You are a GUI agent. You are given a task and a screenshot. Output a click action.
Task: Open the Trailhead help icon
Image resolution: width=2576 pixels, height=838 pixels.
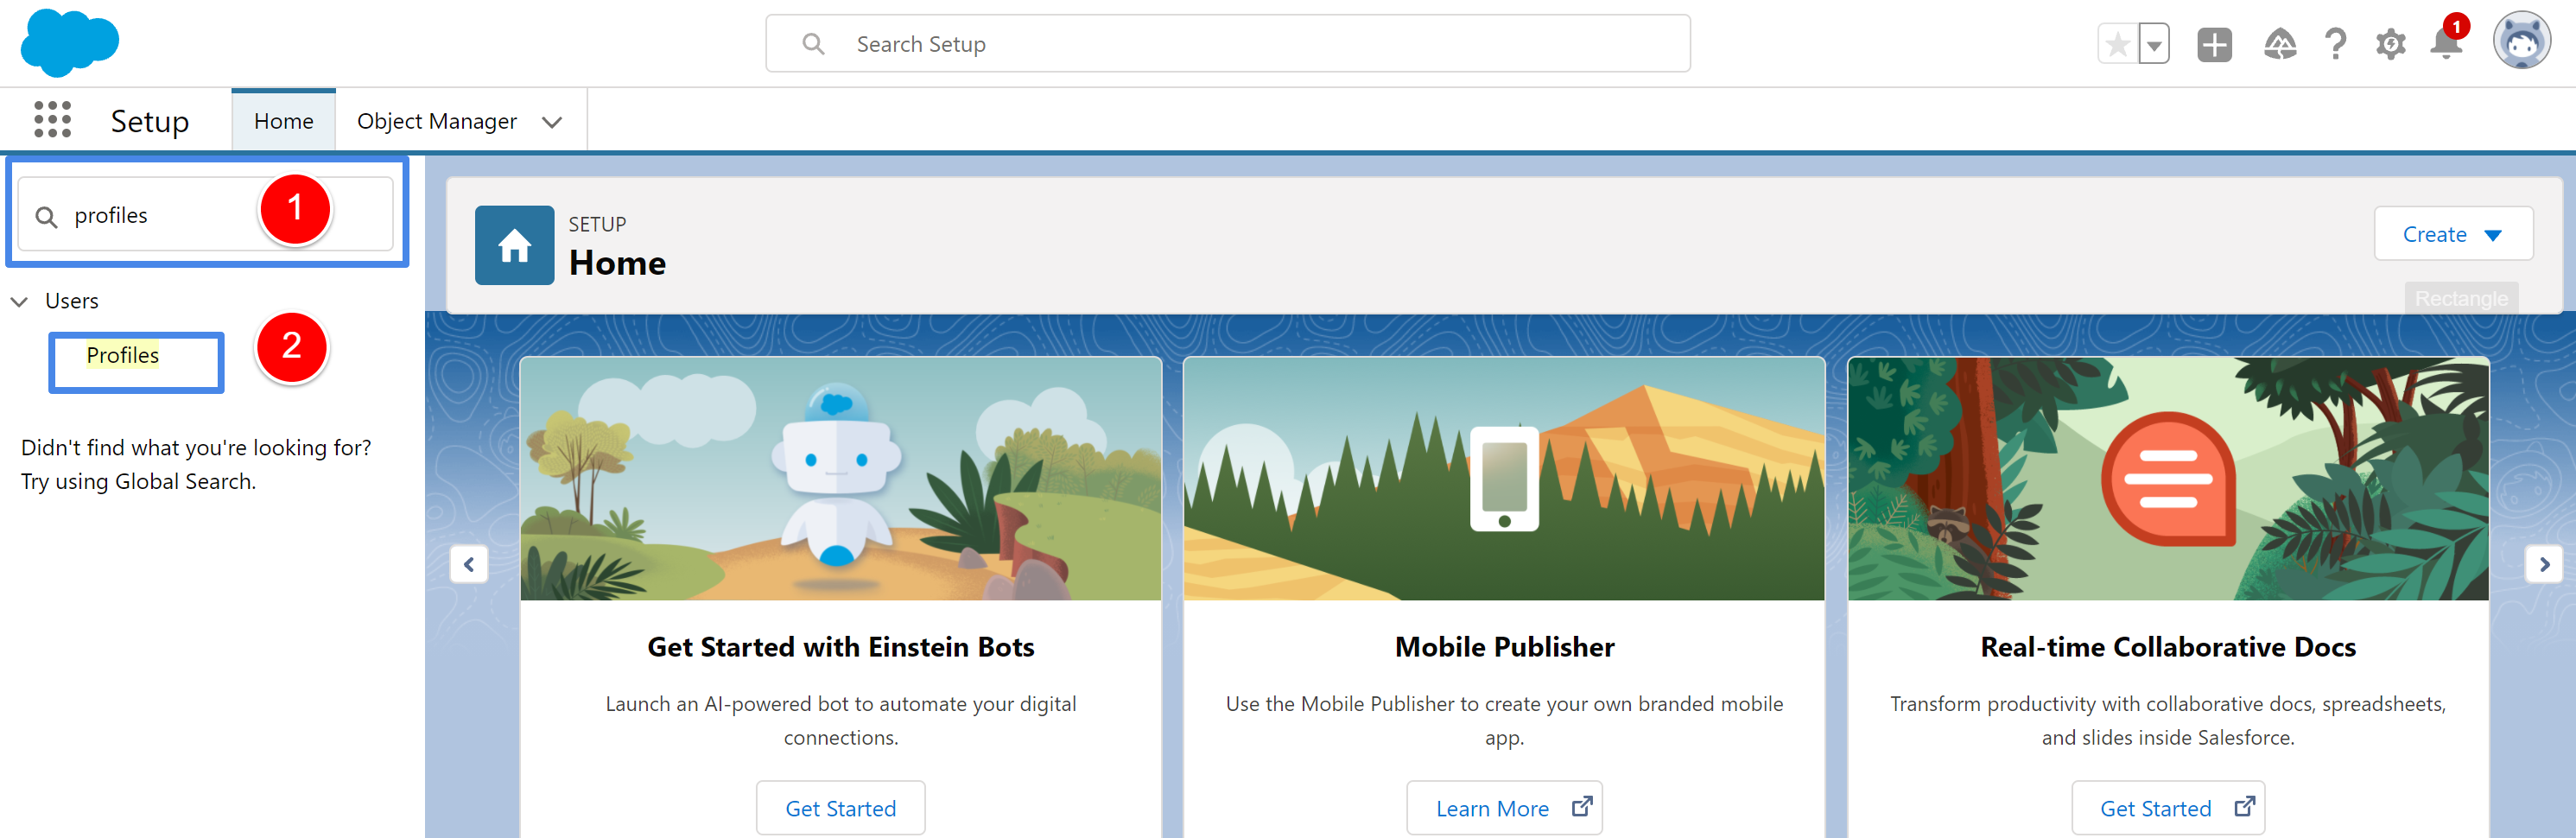click(2281, 43)
